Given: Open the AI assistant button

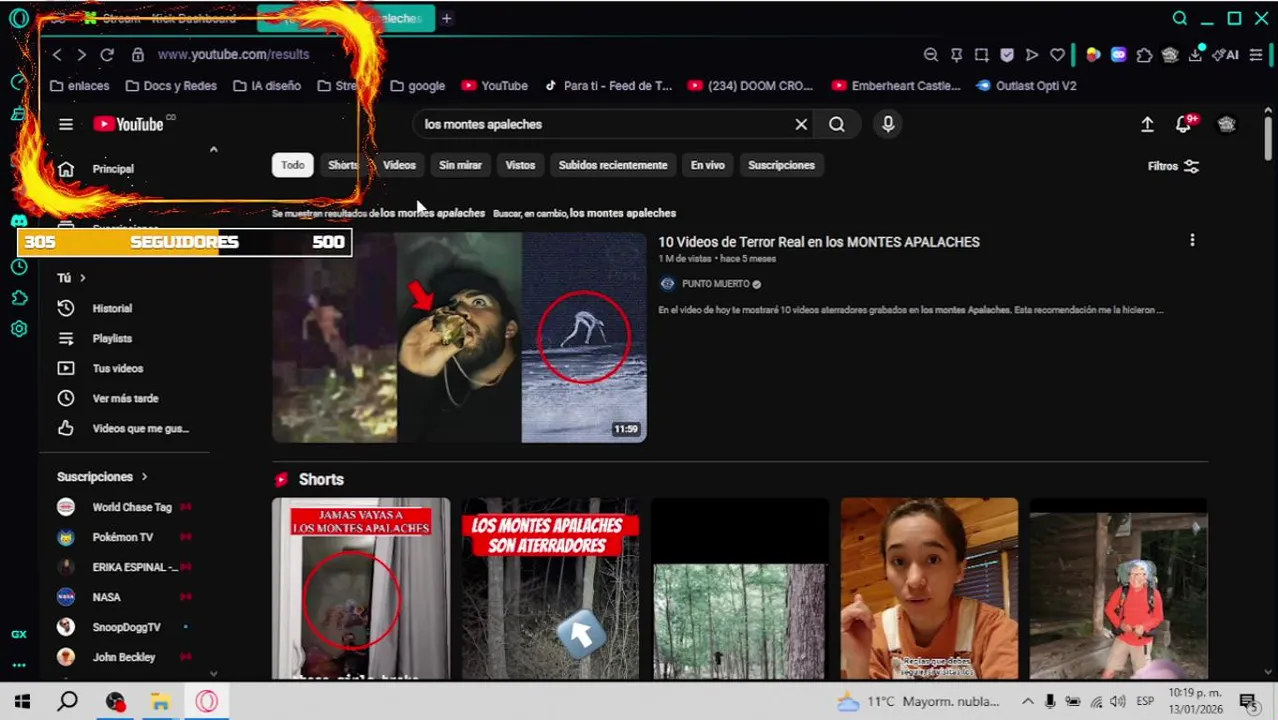Looking at the screenshot, I should (x=1226, y=55).
